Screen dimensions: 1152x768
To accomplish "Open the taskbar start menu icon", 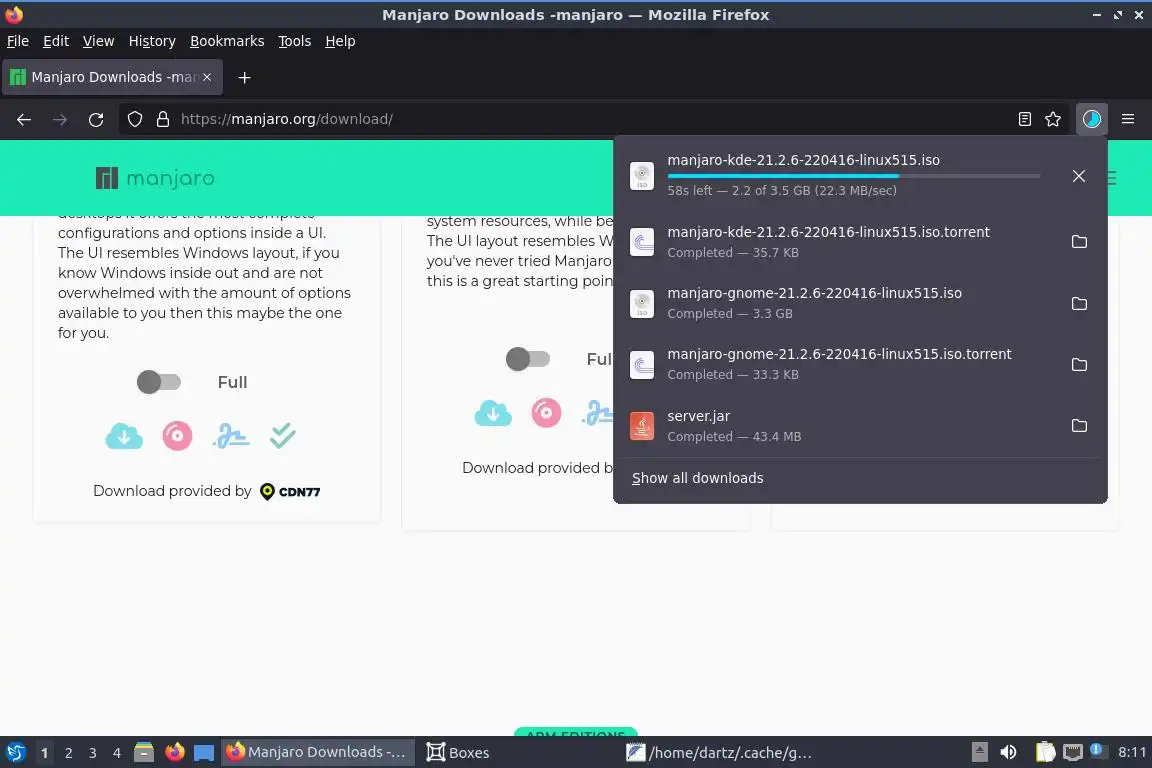I will point(15,753).
